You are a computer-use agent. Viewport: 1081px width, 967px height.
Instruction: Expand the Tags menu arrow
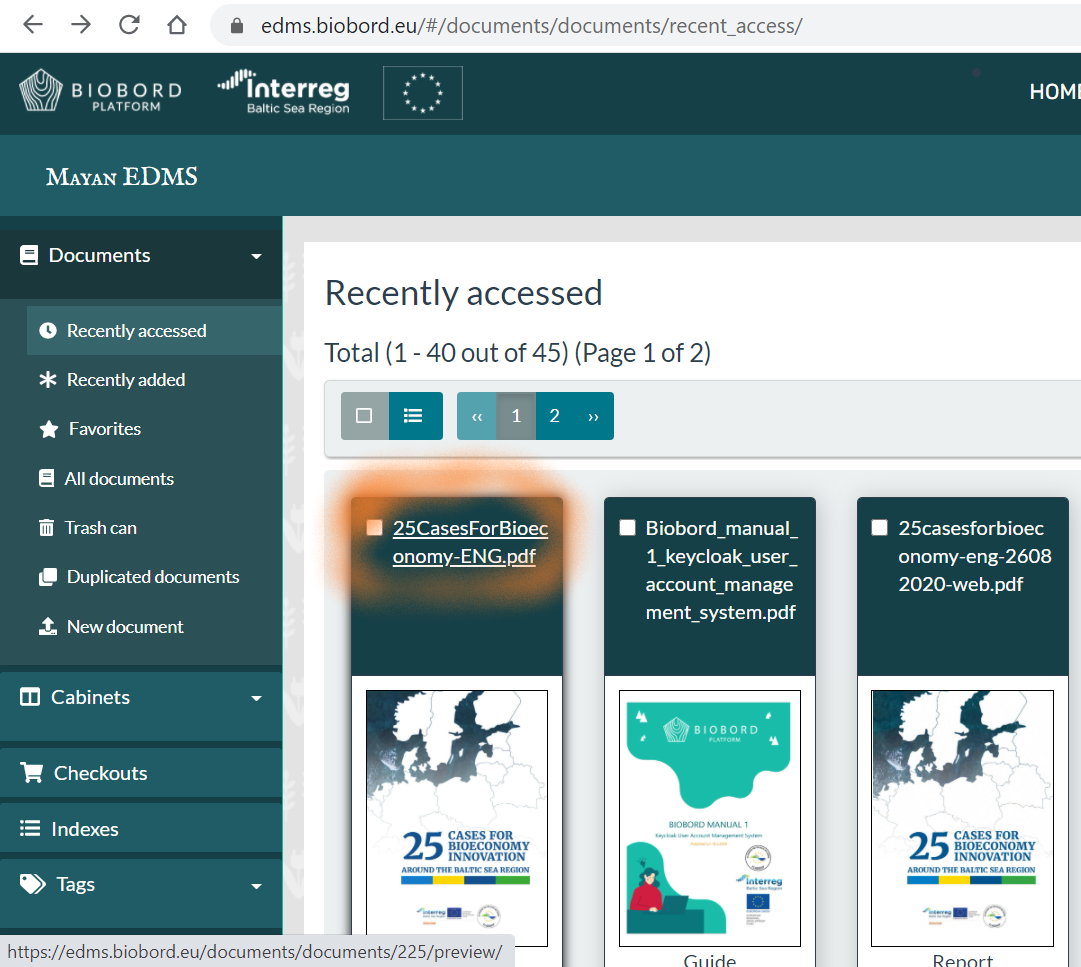pyautogui.click(x=256, y=886)
